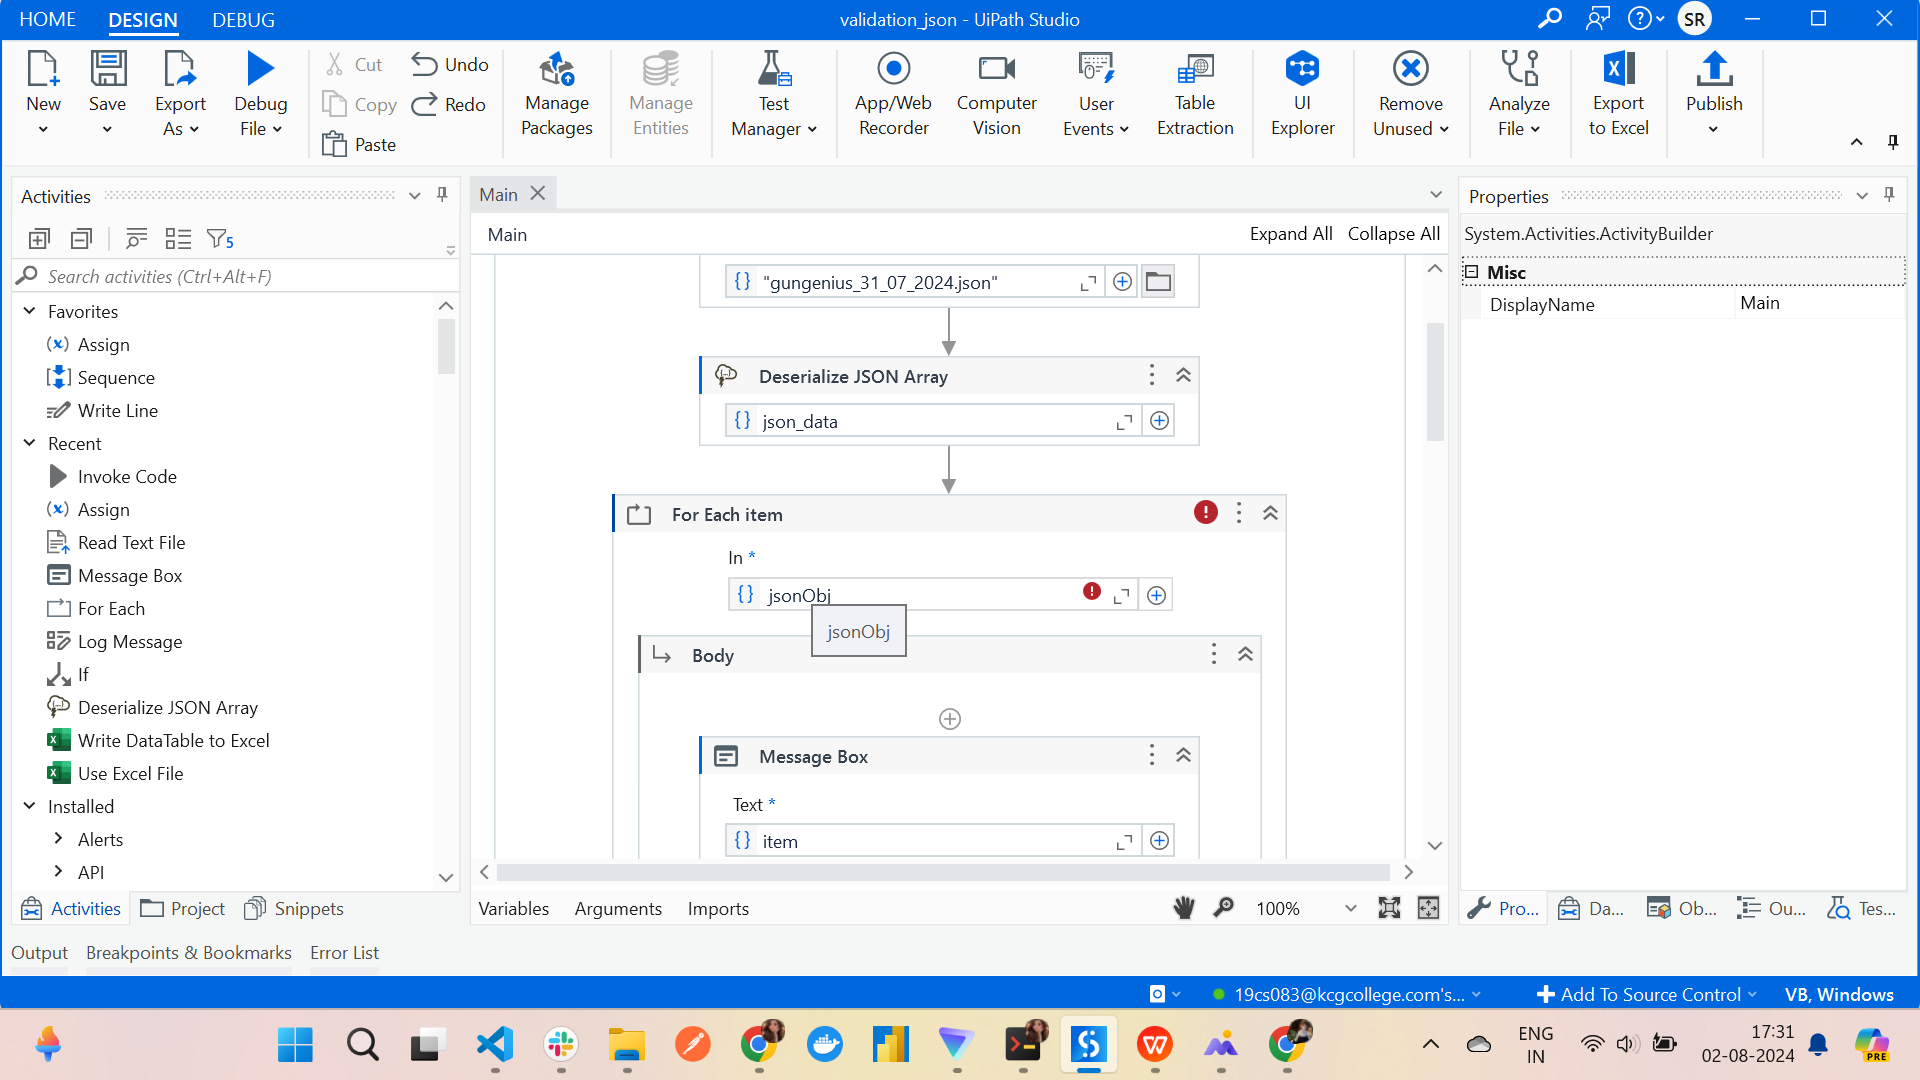Start Table Extraction

pyautogui.click(x=1195, y=95)
